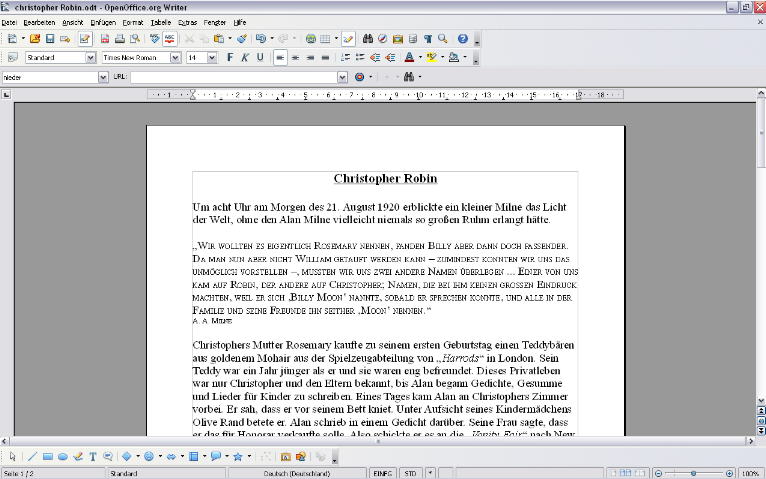766x479 pixels.
Task: Export directly as PDF icon
Action: [x=105, y=39]
